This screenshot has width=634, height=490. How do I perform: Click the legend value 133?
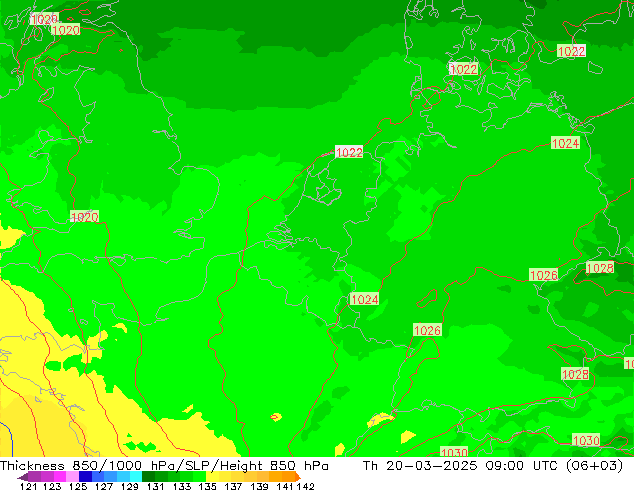pyautogui.click(x=182, y=486)
